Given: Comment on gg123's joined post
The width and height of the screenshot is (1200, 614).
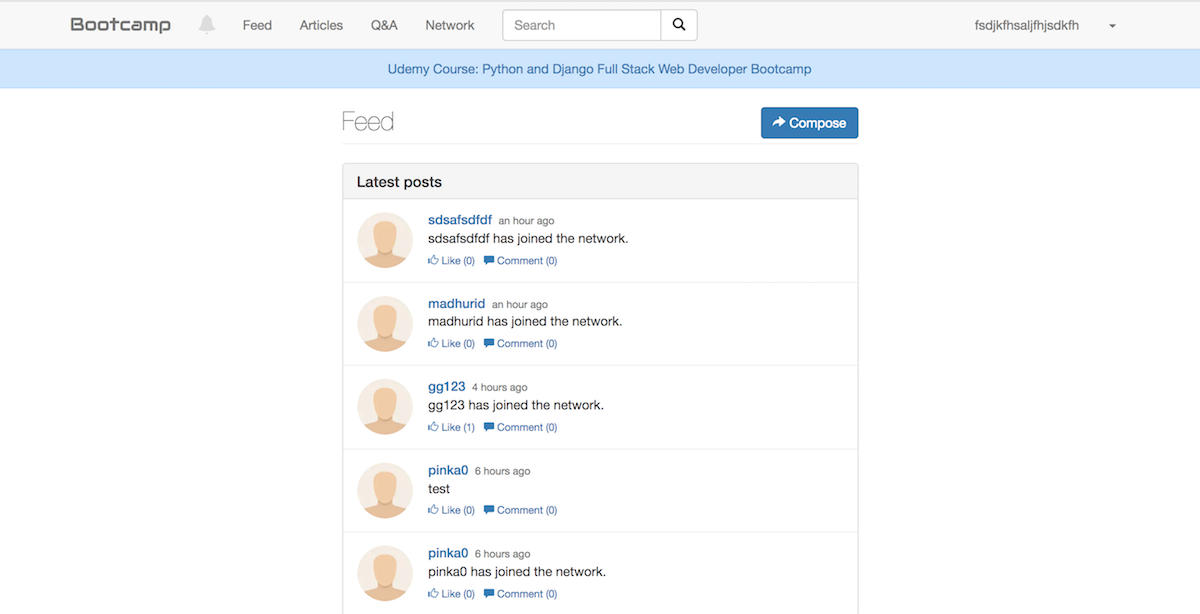Looking at the screenshot, I should point(520,427).
